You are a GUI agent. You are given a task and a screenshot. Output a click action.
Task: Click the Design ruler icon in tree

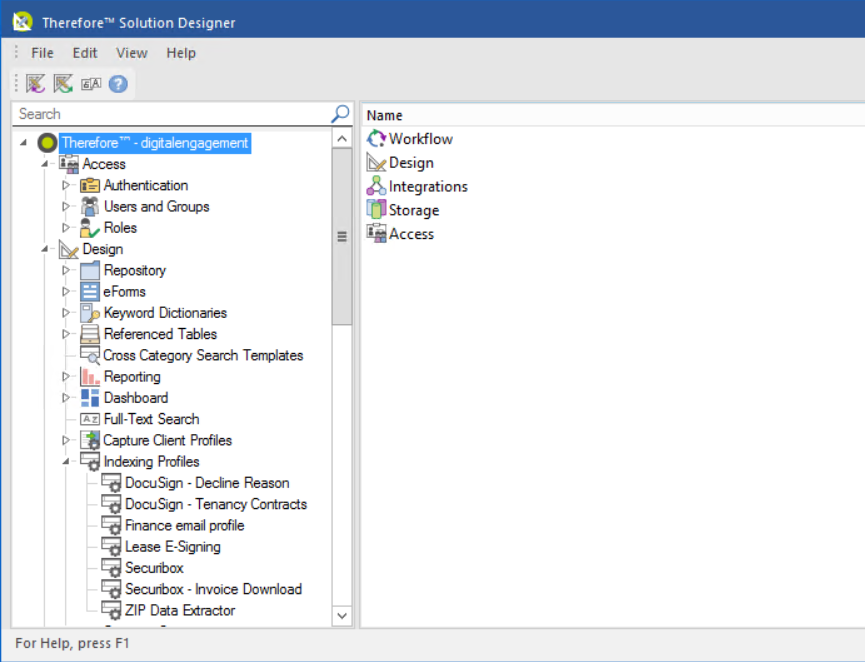[69, 249]
